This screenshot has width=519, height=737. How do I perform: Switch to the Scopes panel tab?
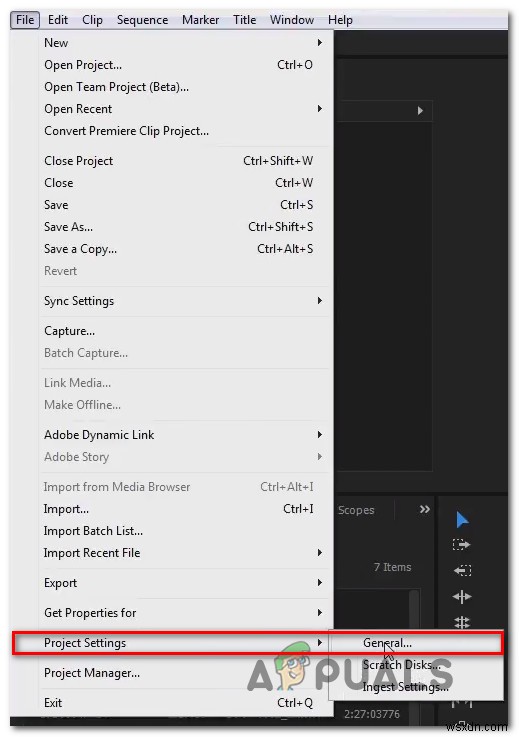356,510
